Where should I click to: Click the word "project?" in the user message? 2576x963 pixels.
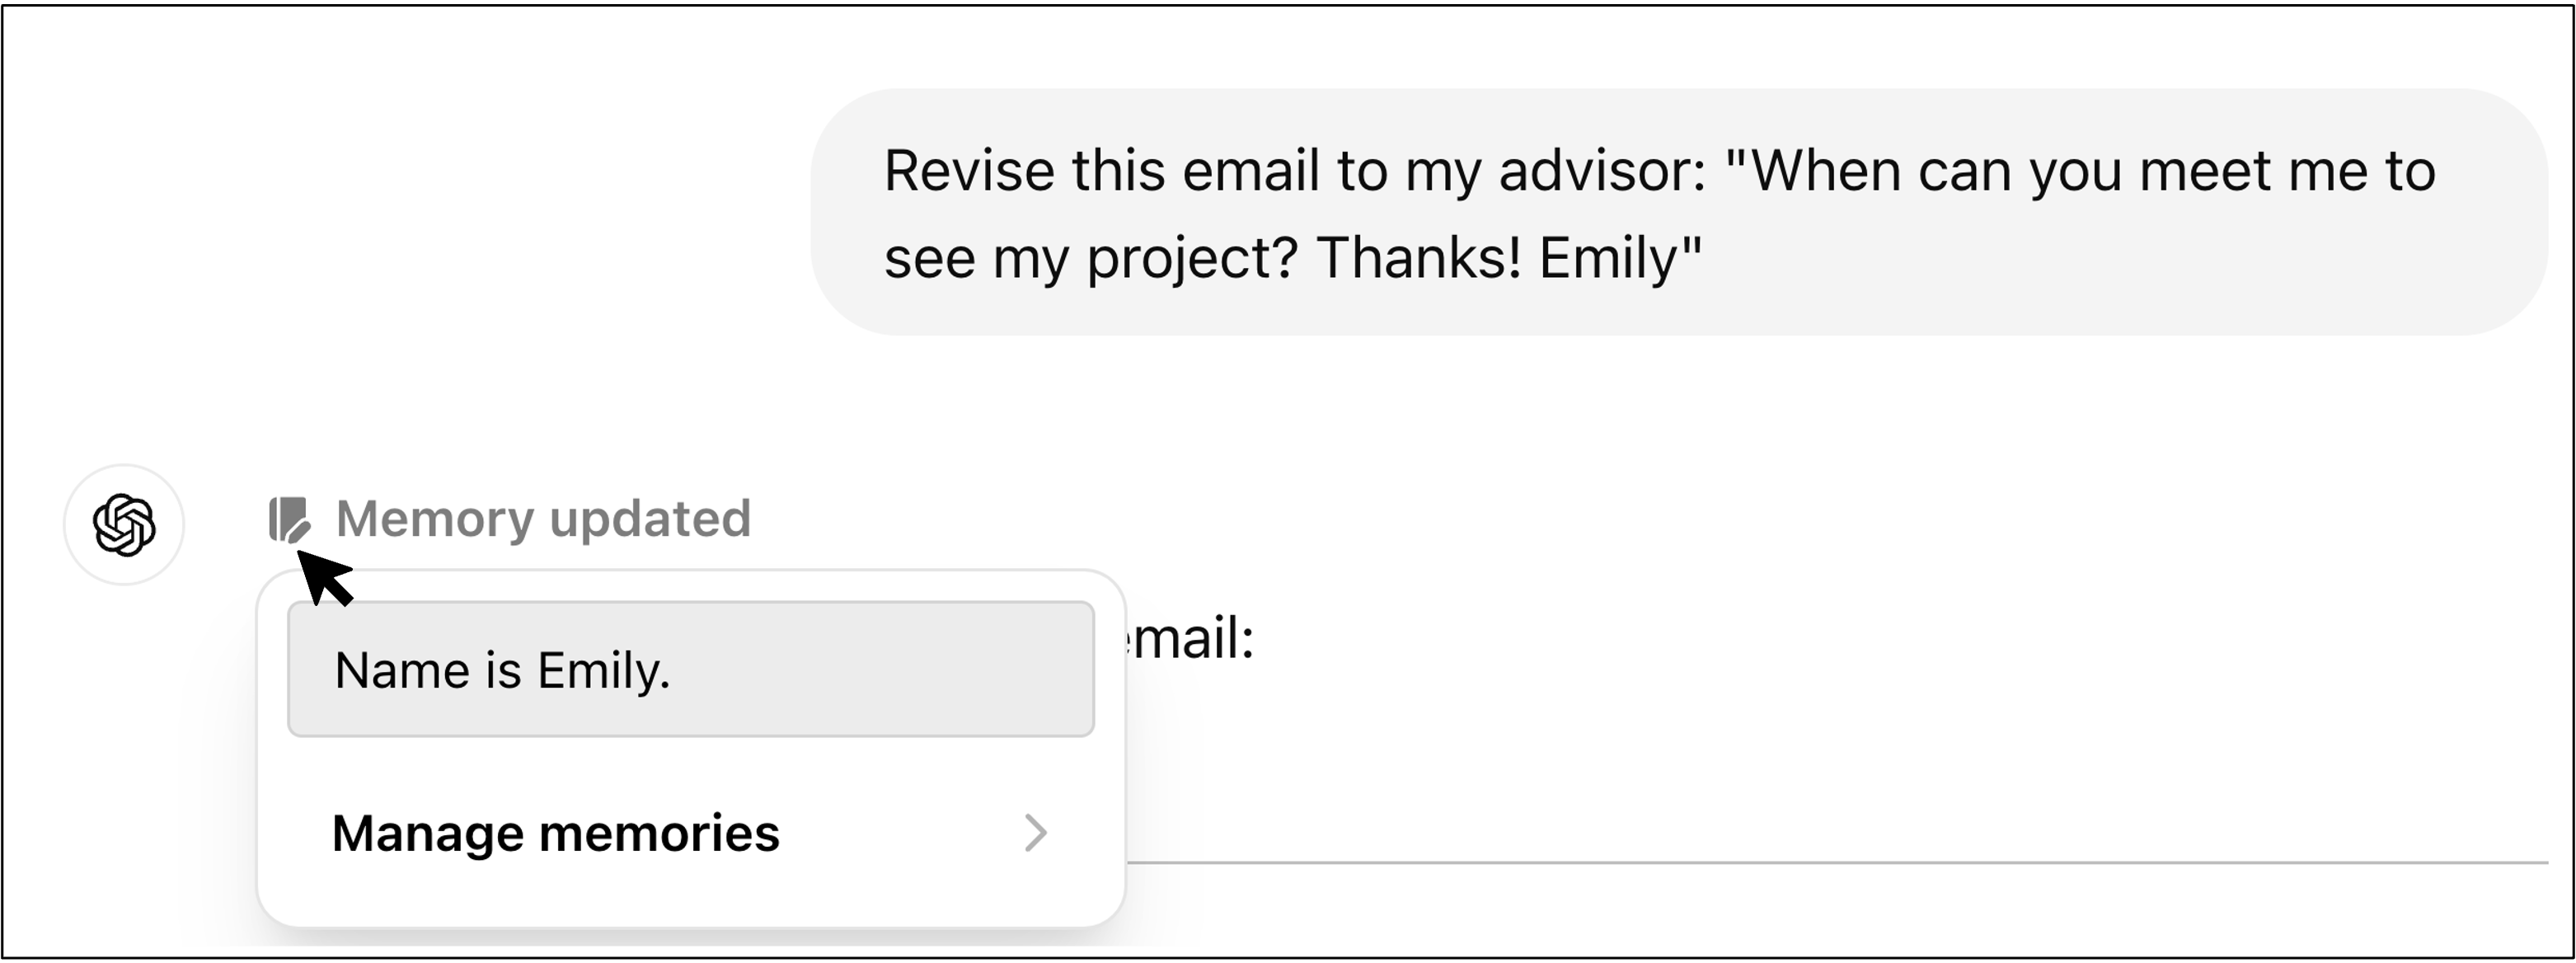[1192, 258]
